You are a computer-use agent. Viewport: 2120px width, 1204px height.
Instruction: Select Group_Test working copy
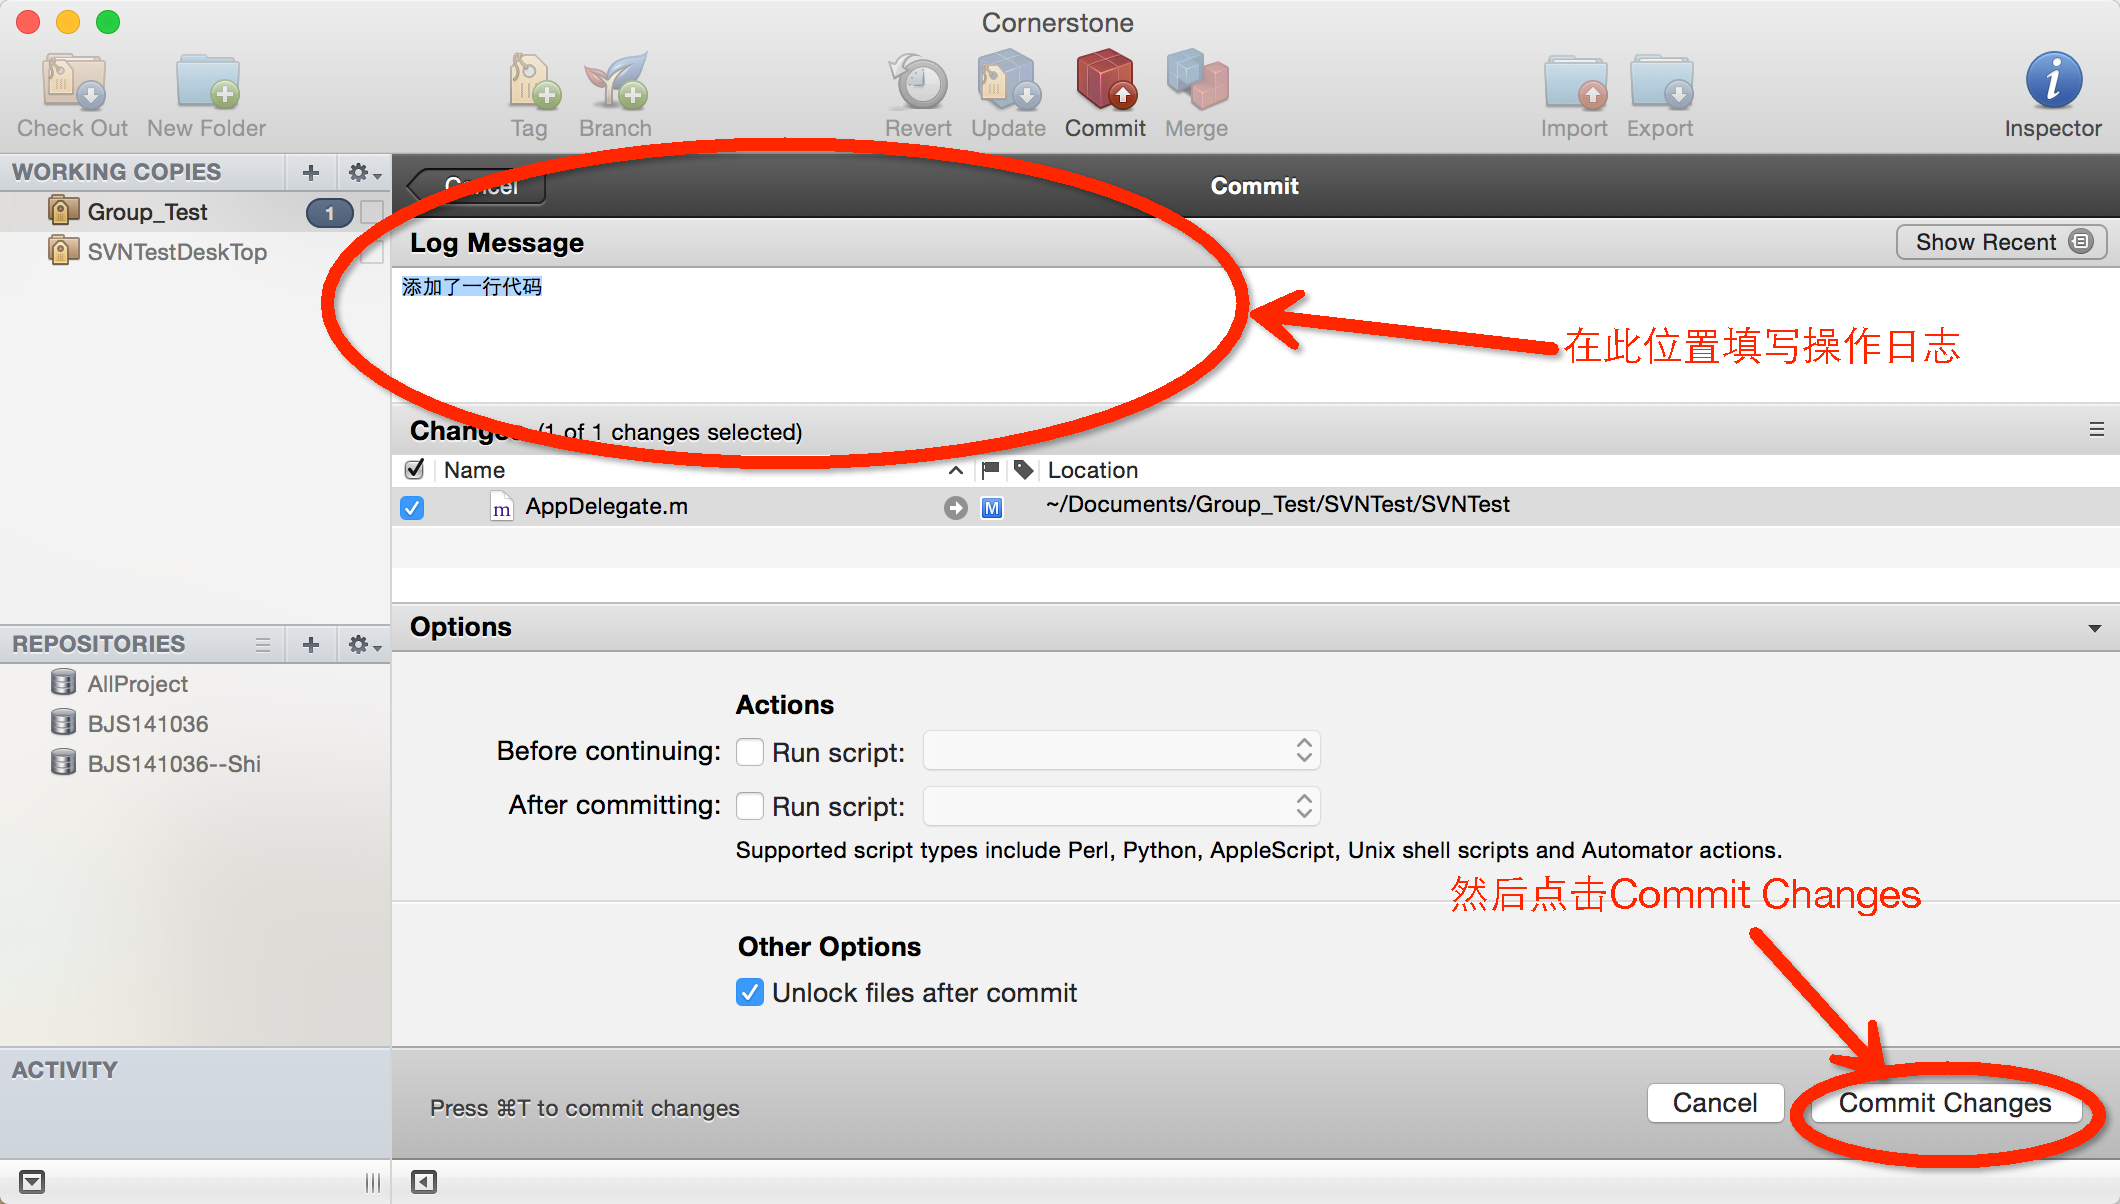(x=147, y=212)
